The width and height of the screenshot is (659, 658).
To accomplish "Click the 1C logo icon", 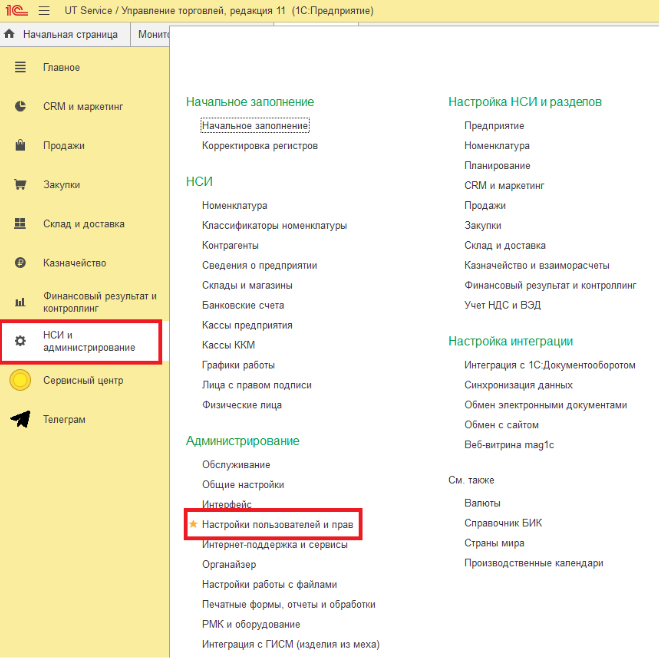I will (x=16, y=11).
